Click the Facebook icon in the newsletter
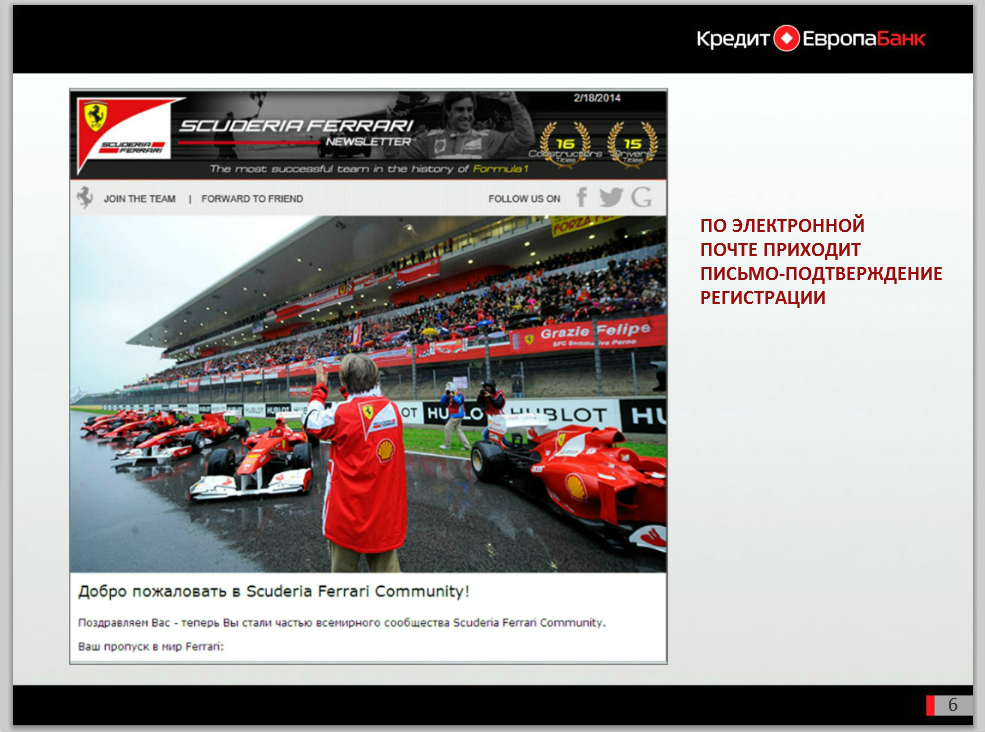 pos(582,197)
